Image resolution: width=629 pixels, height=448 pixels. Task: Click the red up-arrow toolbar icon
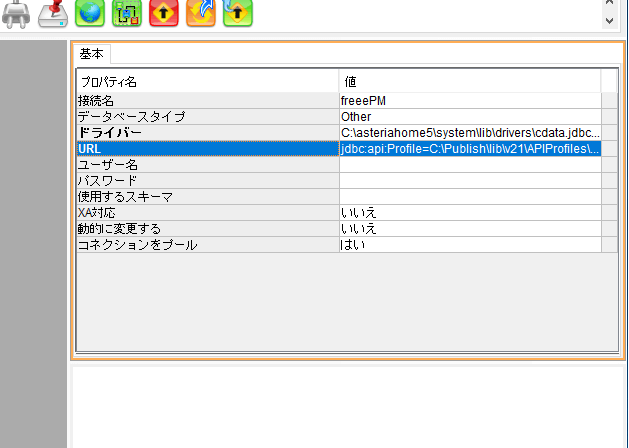click(x=164, y=14)
